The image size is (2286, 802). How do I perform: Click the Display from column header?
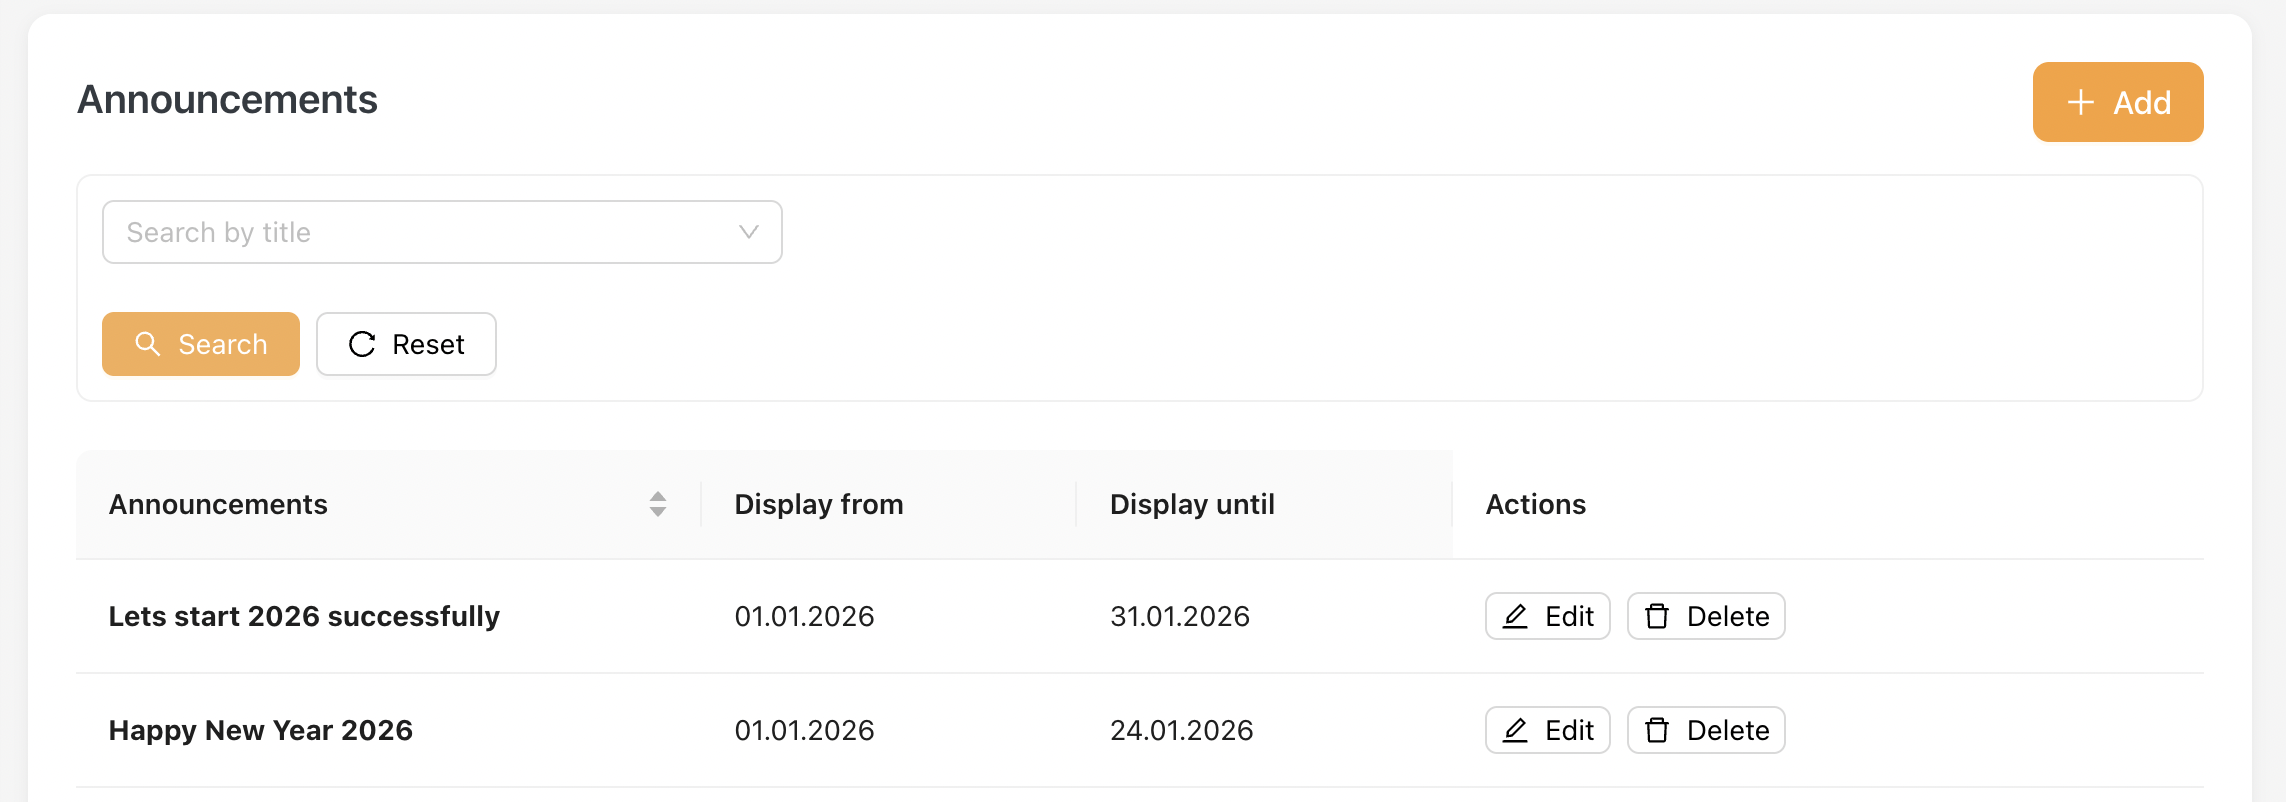(818, 504)
